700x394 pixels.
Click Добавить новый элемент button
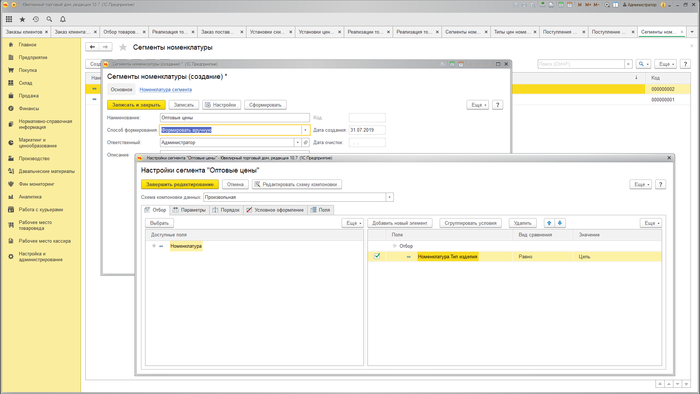[x=400, y=223]
